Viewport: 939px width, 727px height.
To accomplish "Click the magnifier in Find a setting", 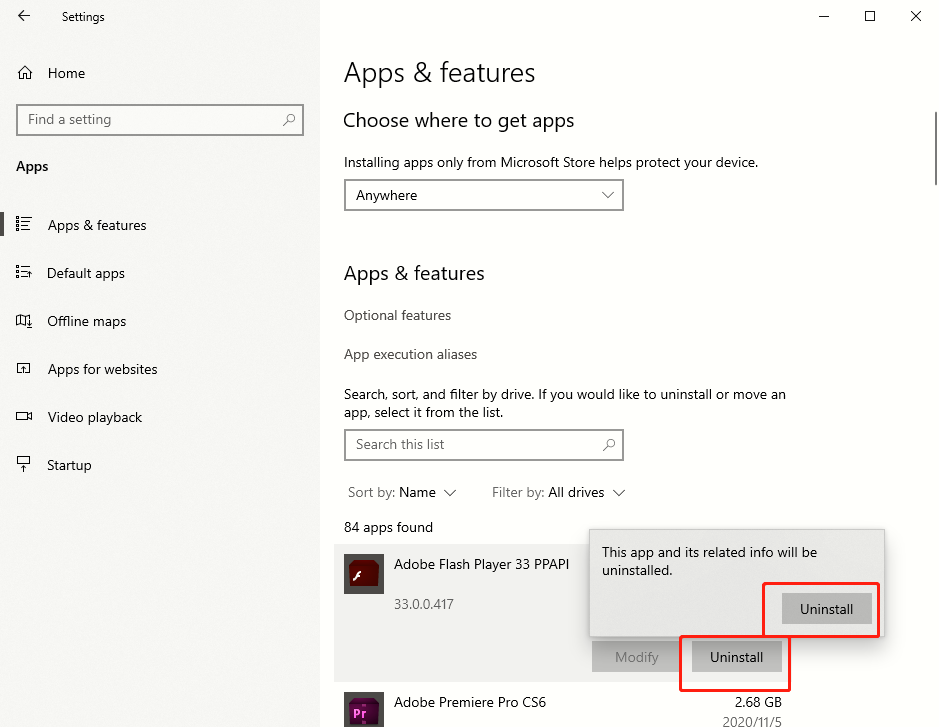I will click(x=289, y=120).
